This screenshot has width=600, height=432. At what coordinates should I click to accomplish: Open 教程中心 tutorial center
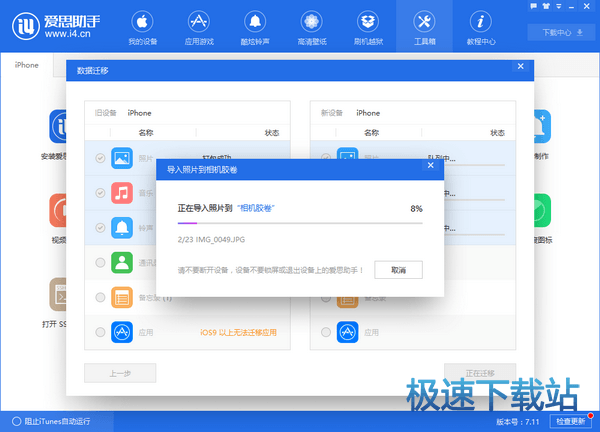pos(481,28)
